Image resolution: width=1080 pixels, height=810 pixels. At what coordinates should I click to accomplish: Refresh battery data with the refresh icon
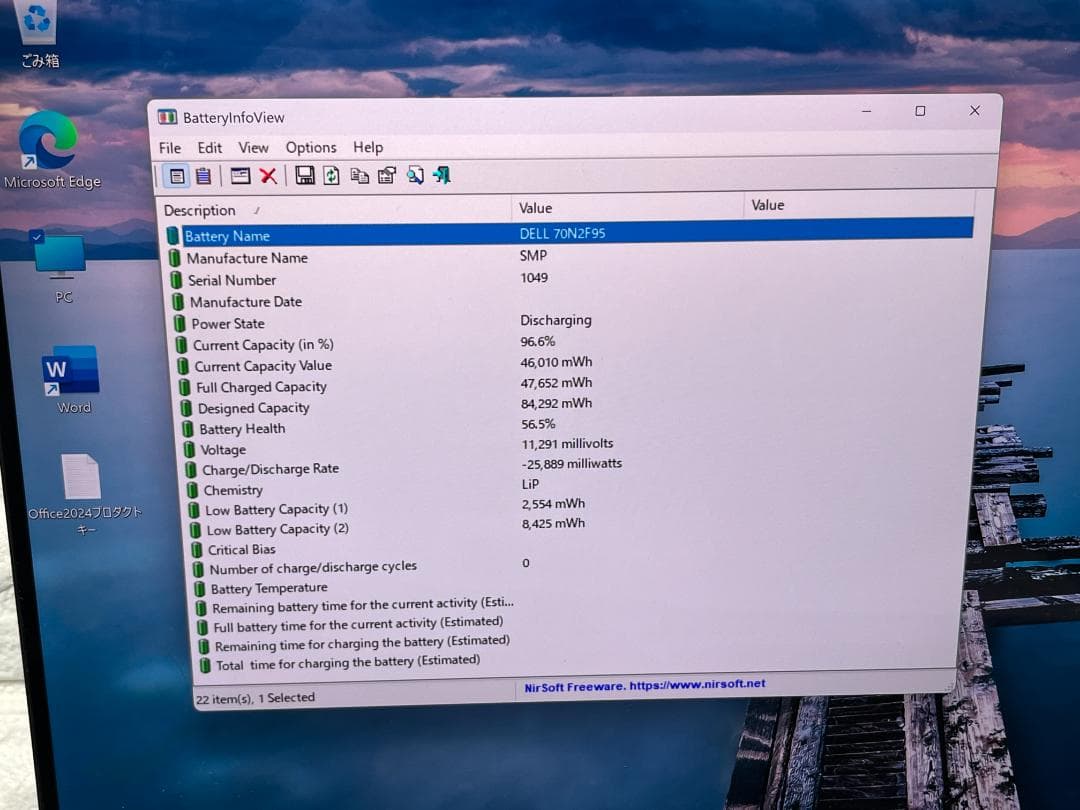pos(331,176)
